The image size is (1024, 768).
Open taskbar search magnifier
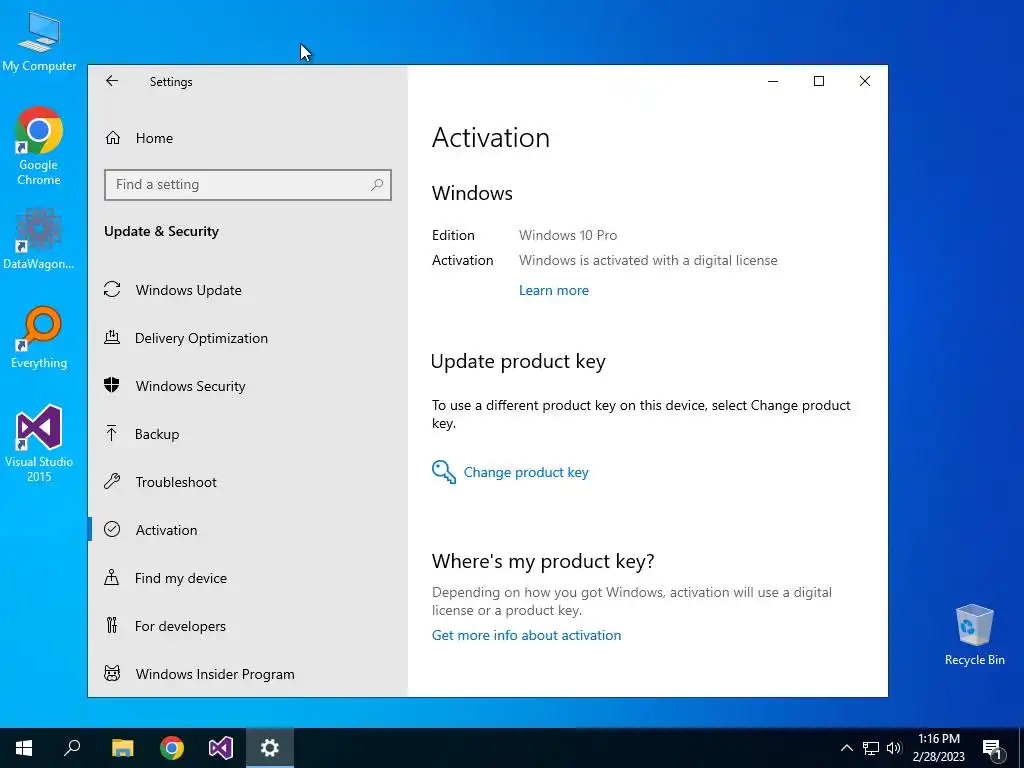(x=72, y=748)
